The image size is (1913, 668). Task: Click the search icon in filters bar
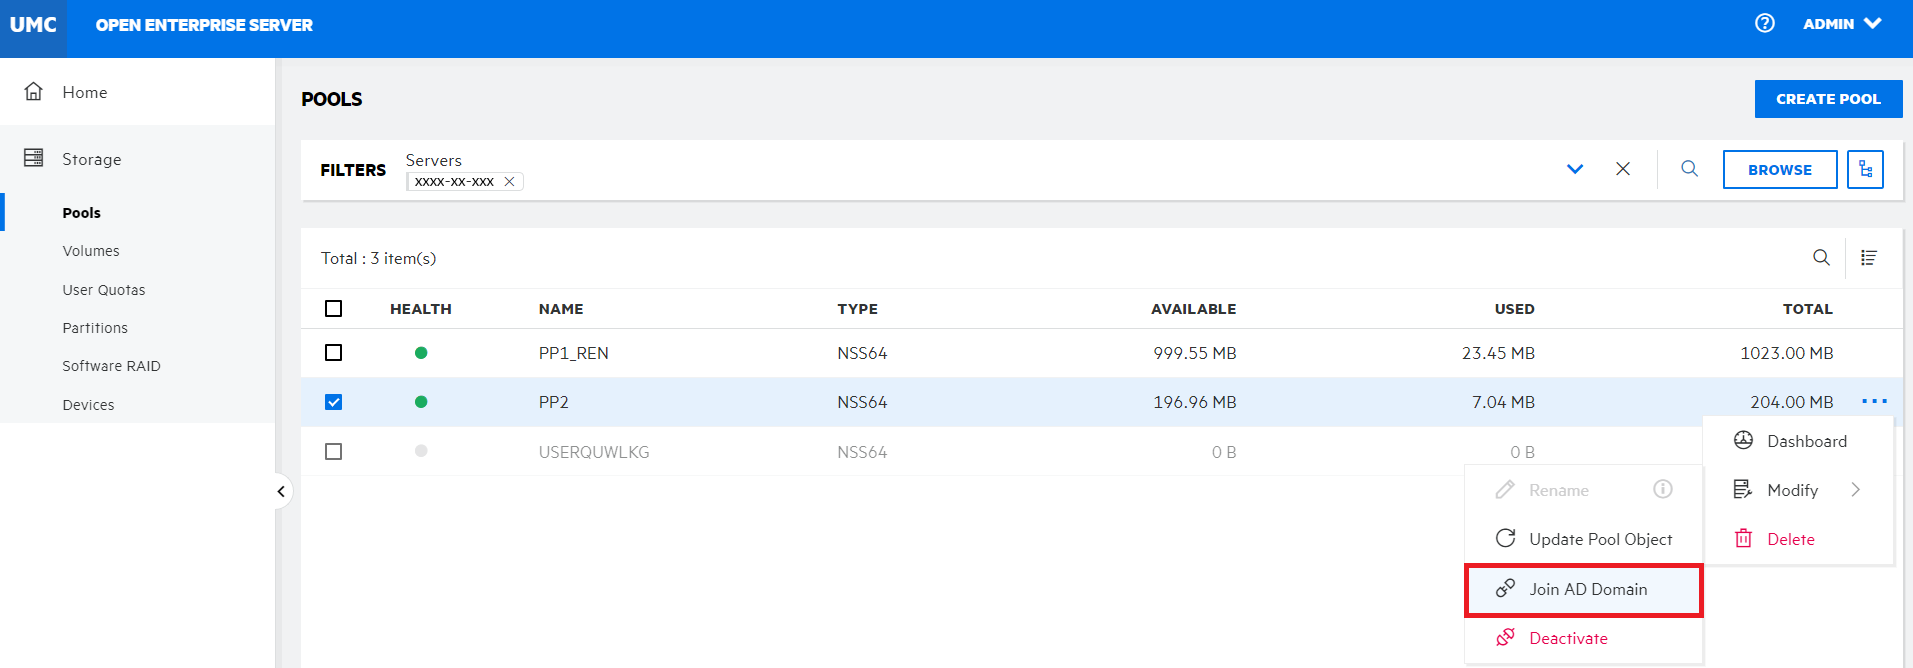point(1689,169)
